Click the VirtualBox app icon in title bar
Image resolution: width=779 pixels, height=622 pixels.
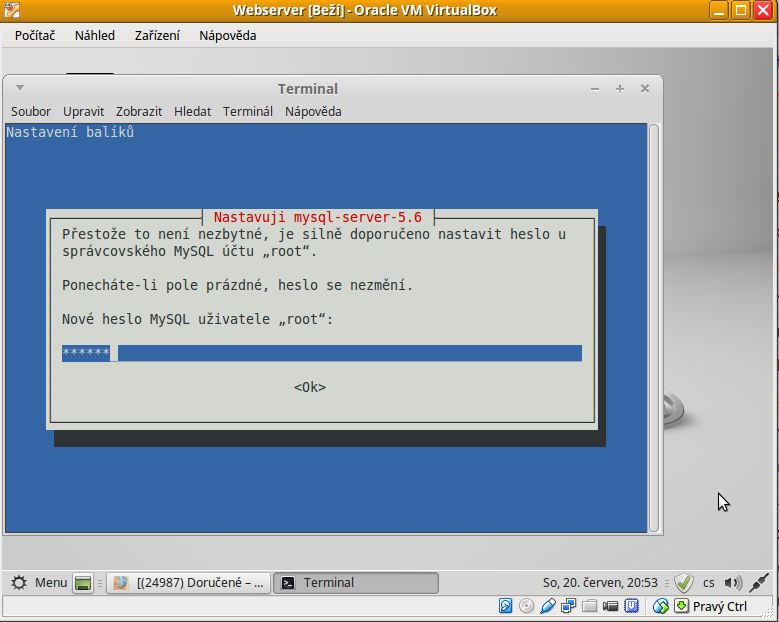[12, 10]
